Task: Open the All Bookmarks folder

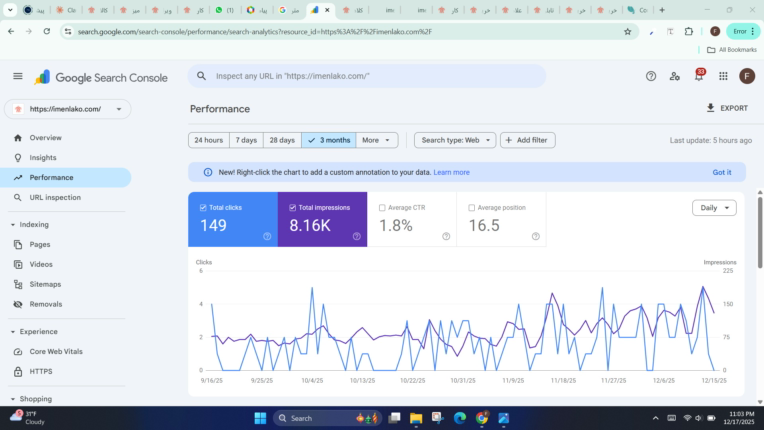Action: click(732, 50)
